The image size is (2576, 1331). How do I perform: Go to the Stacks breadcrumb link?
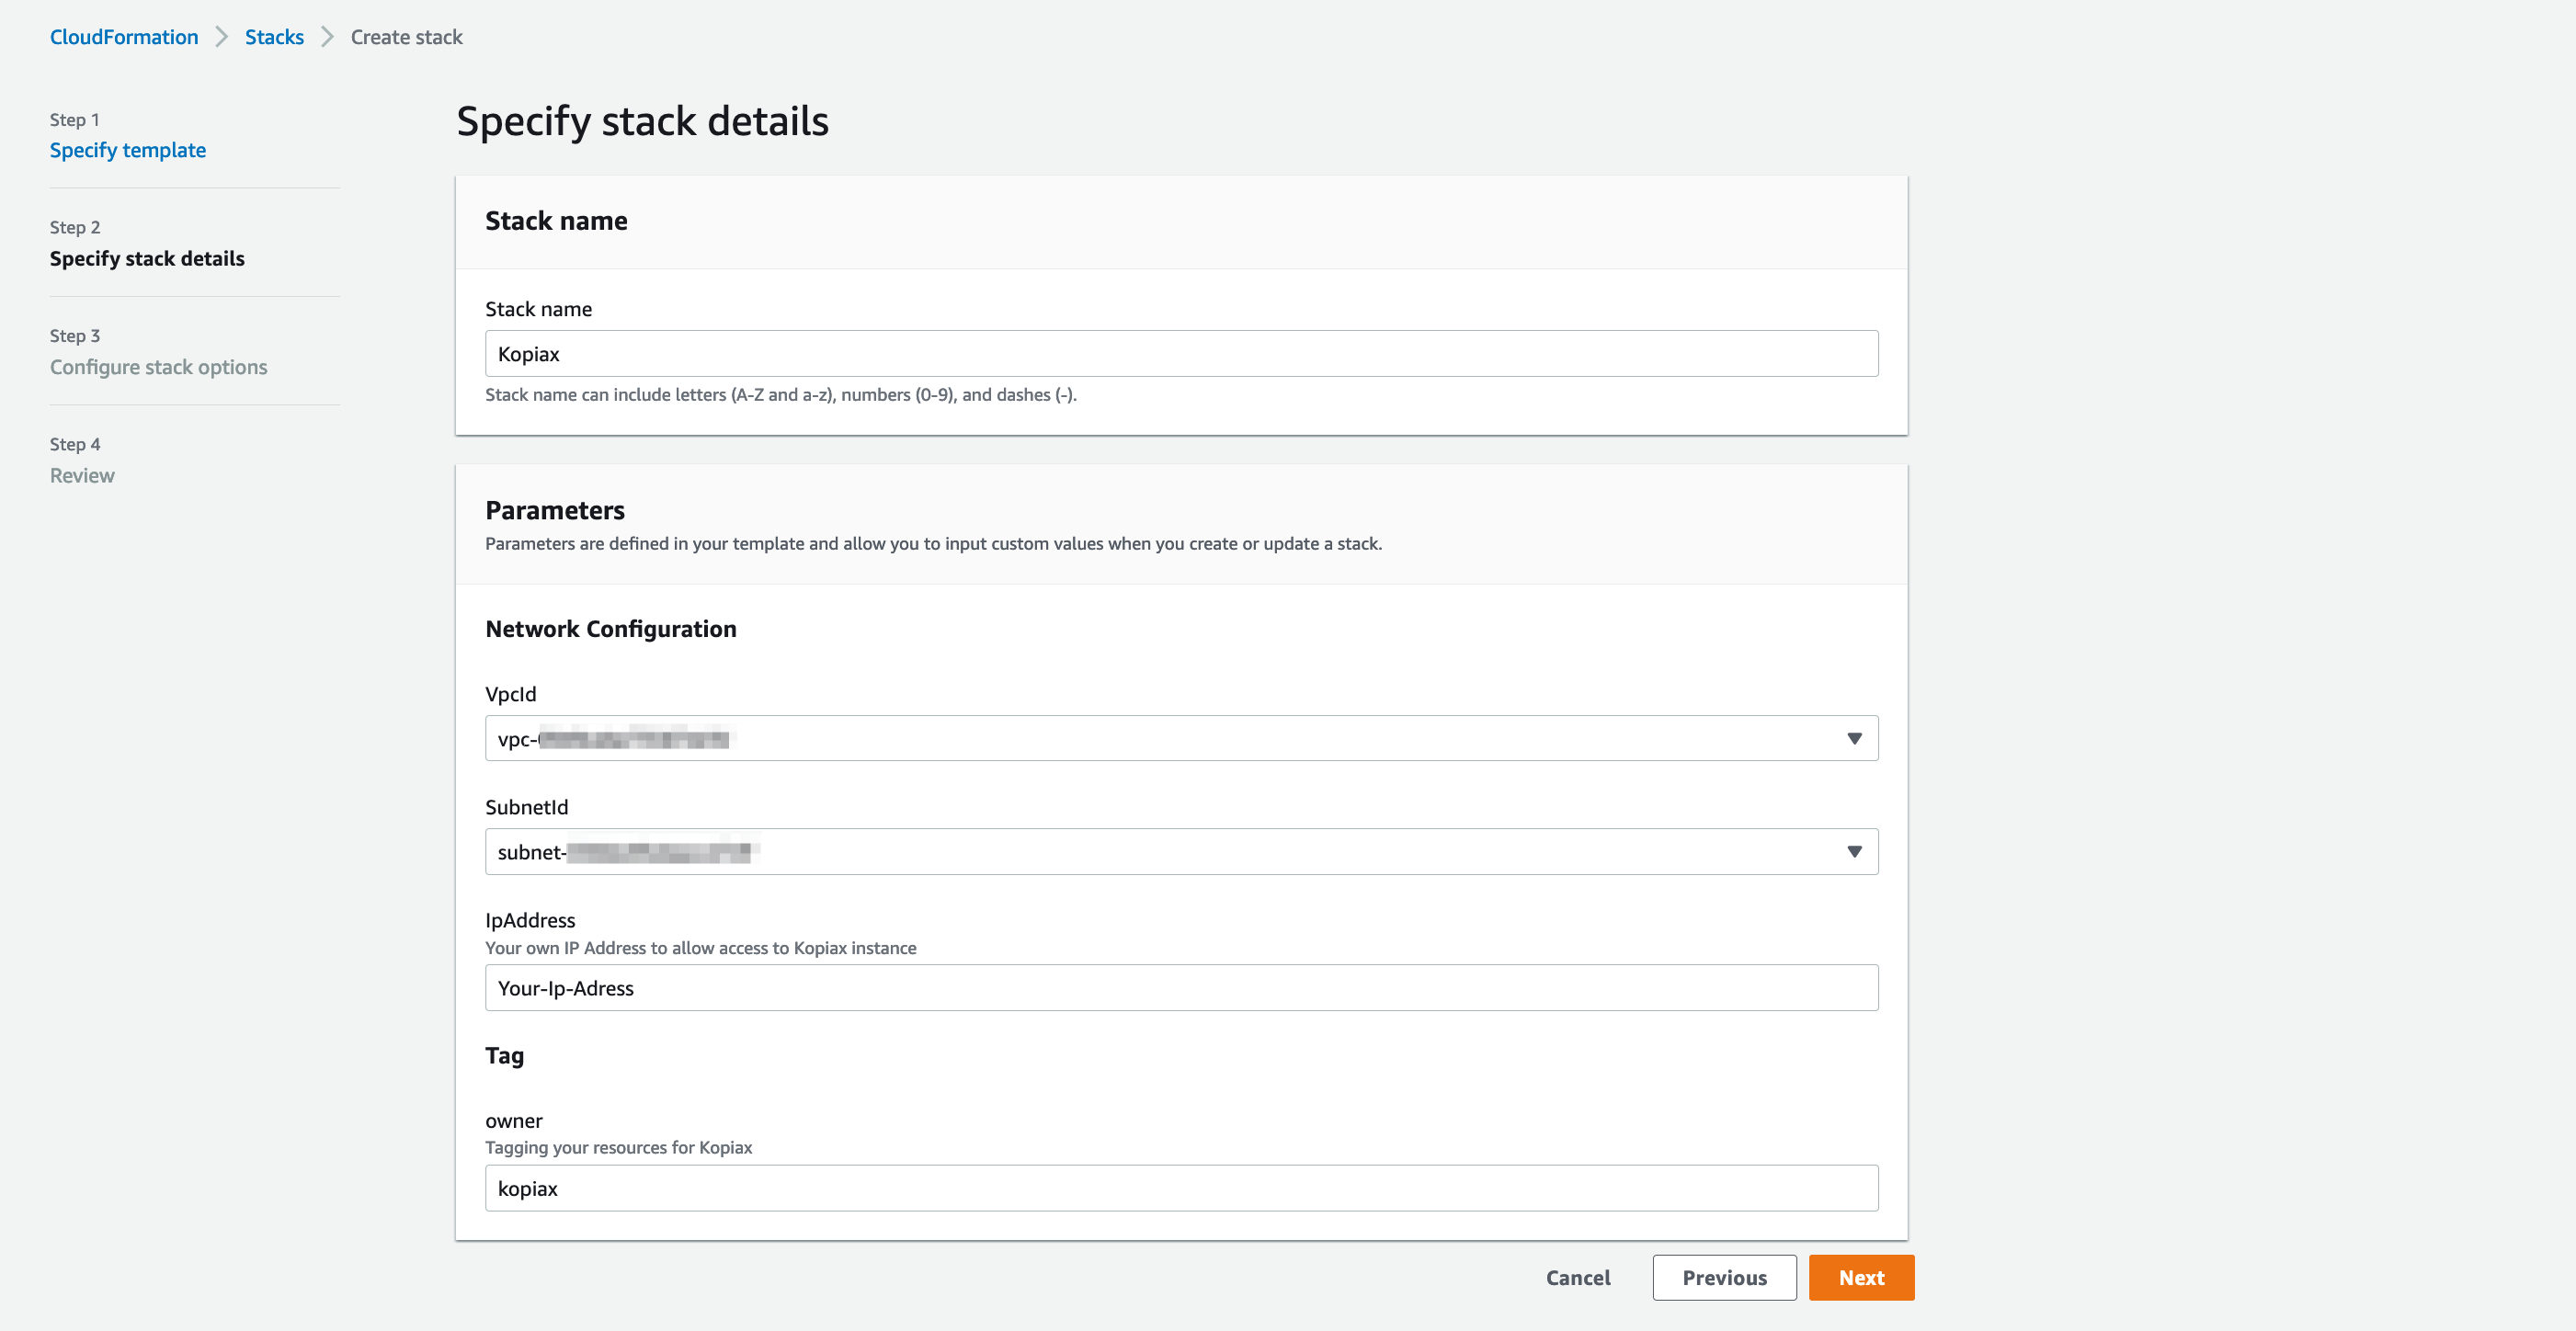click(274, 37)
